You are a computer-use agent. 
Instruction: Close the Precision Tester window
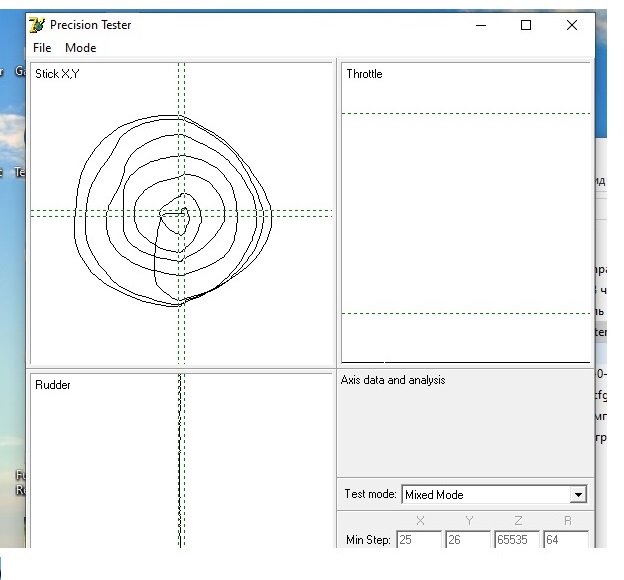point(571,25)
